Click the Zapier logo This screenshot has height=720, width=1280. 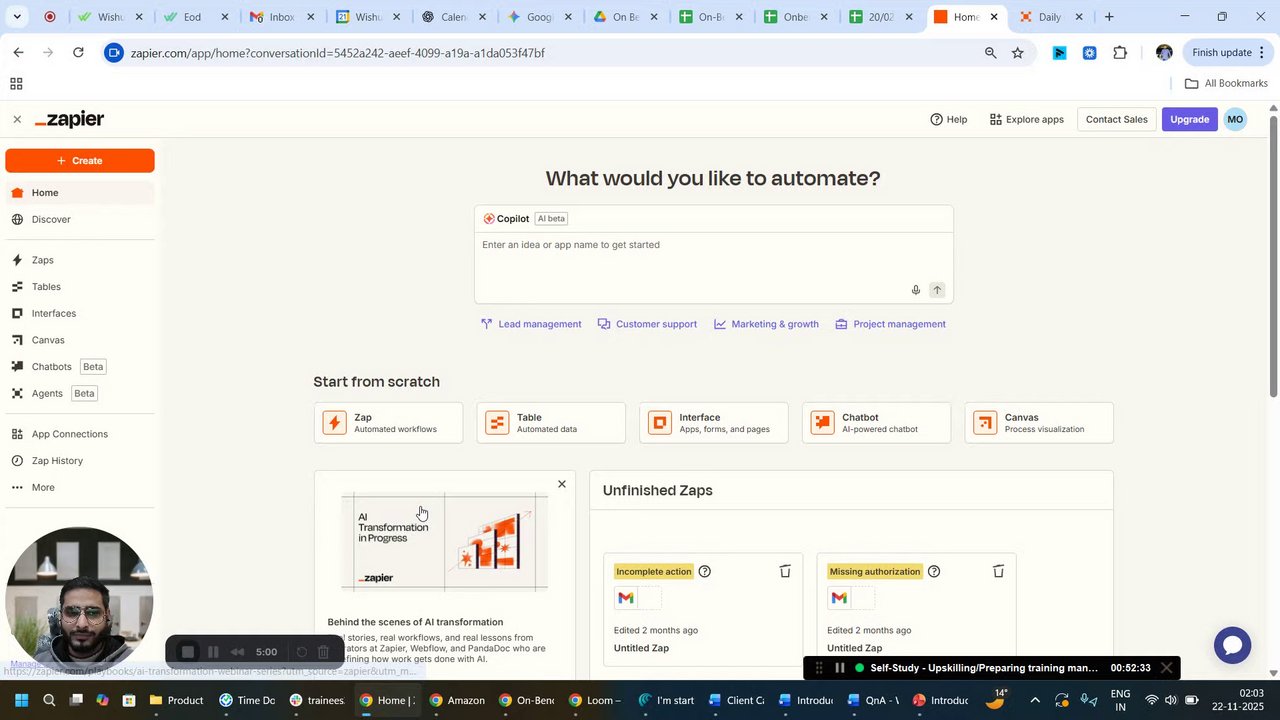click(70, 119)
